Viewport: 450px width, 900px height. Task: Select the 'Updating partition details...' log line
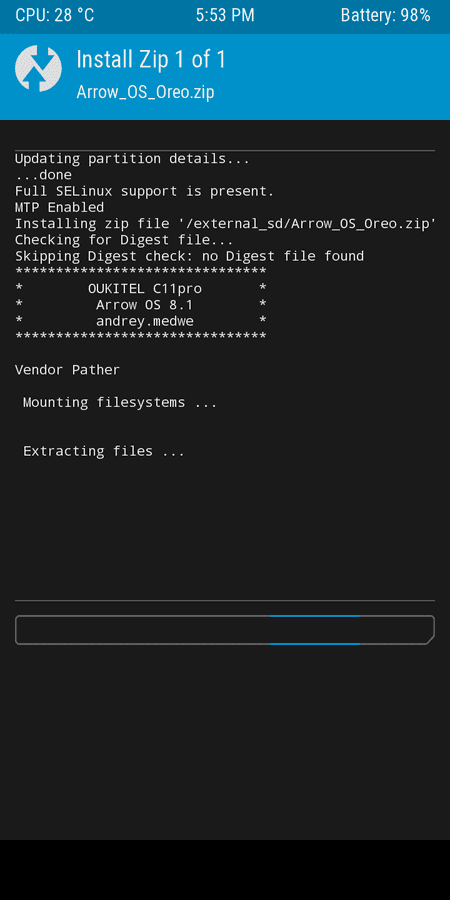tap(133, 159)
